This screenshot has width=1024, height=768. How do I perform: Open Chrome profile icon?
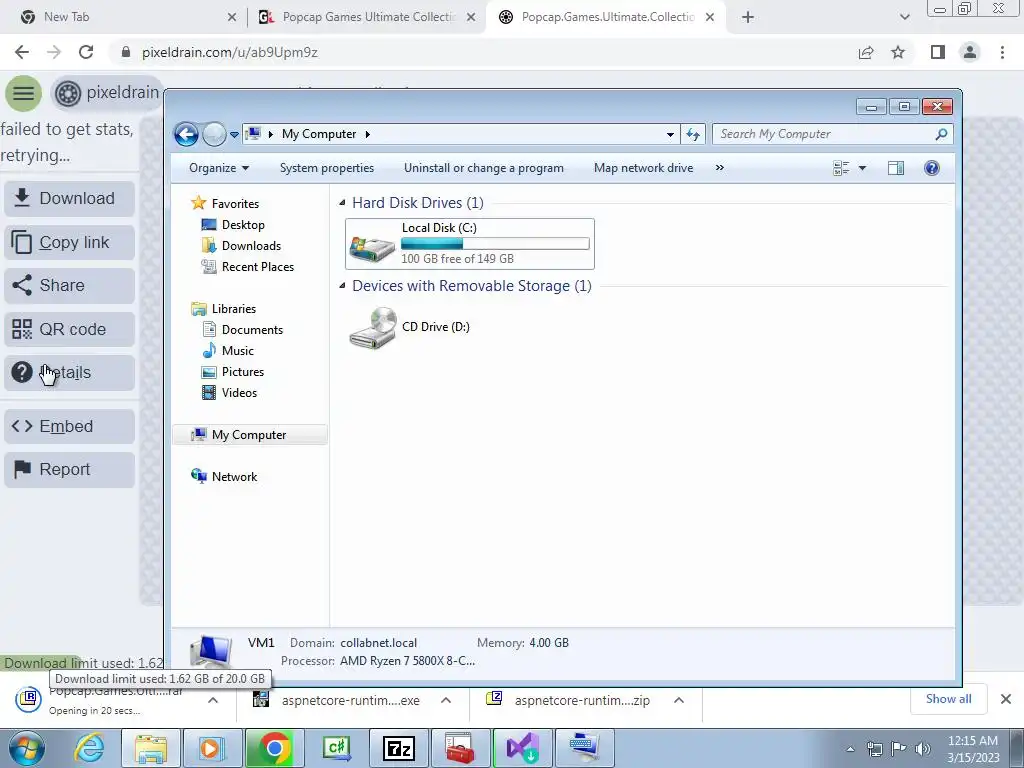[970, 52]
